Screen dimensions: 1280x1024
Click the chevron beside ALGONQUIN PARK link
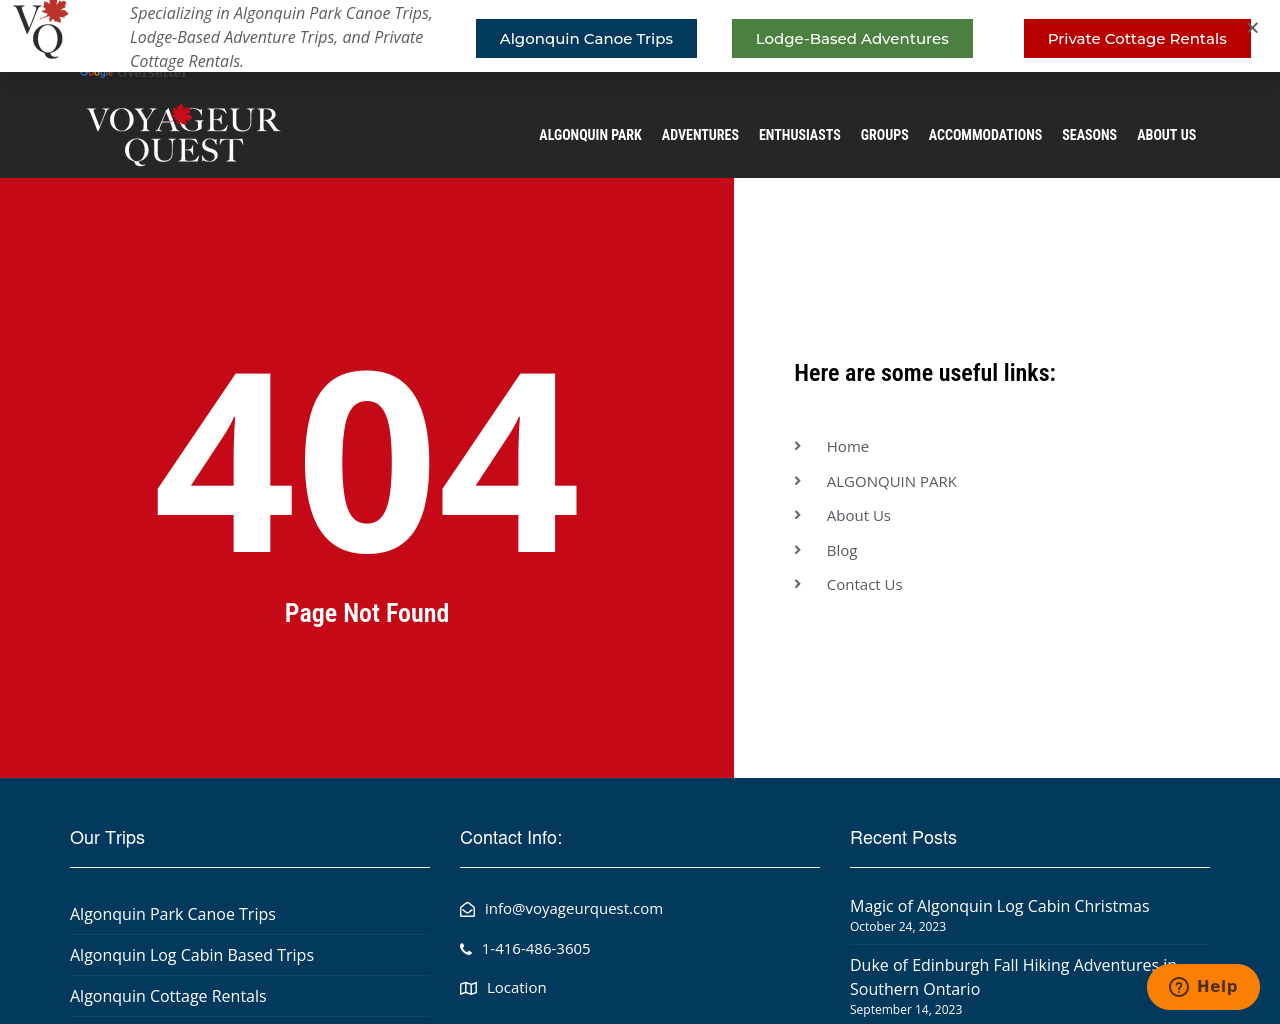point(798,481)
